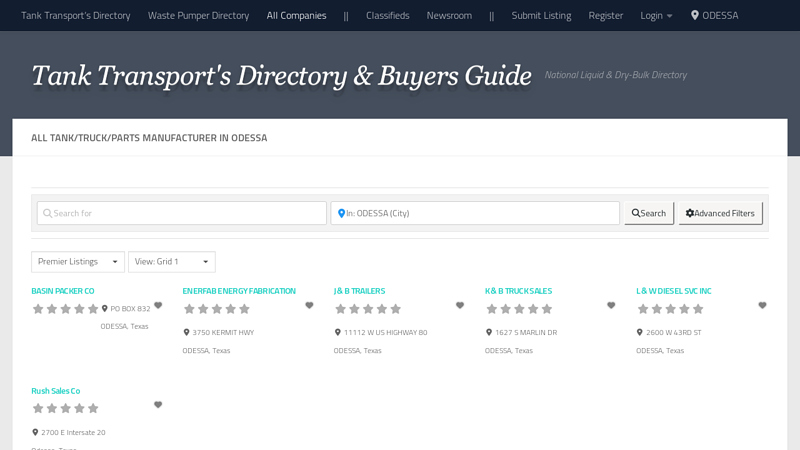Go to Waste Pumper Directory
Screen dimensions: 800x450
tap(198, 16)
